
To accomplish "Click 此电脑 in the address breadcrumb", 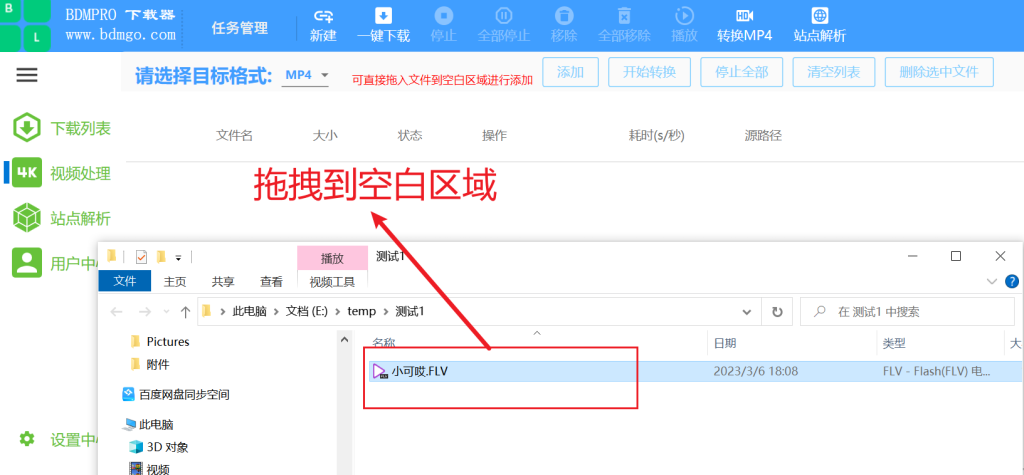I will (249, 312).
